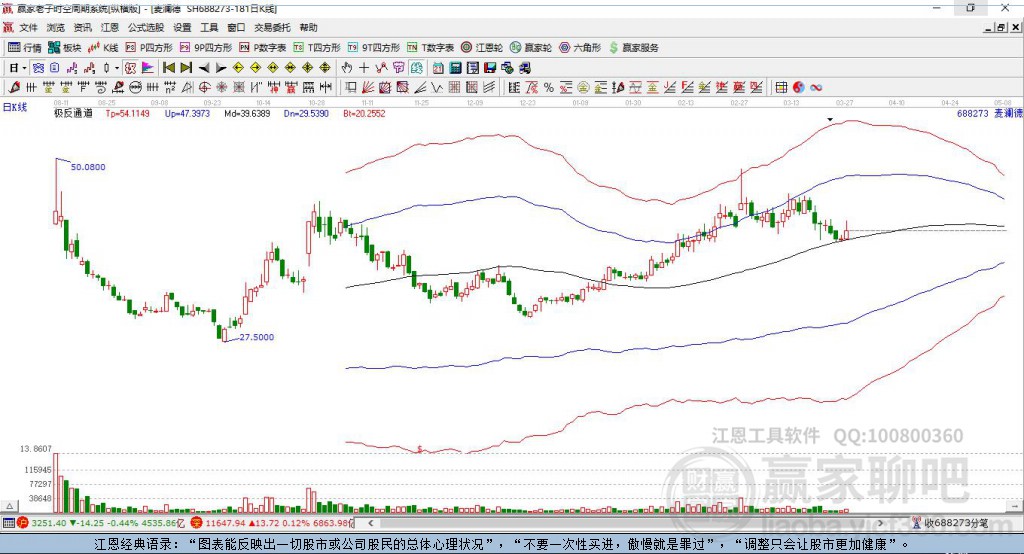
Task: Open the calculator icon
Action: pyautogui.click(x=455, y=68)
